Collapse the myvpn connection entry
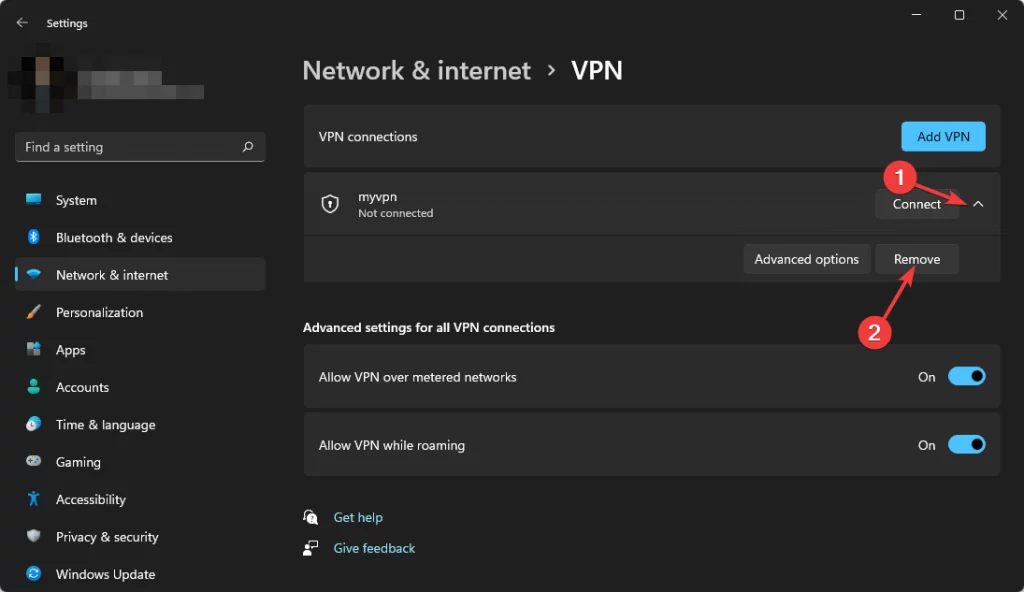Screen dimensions: 1024x592 [x=978, y=203]
